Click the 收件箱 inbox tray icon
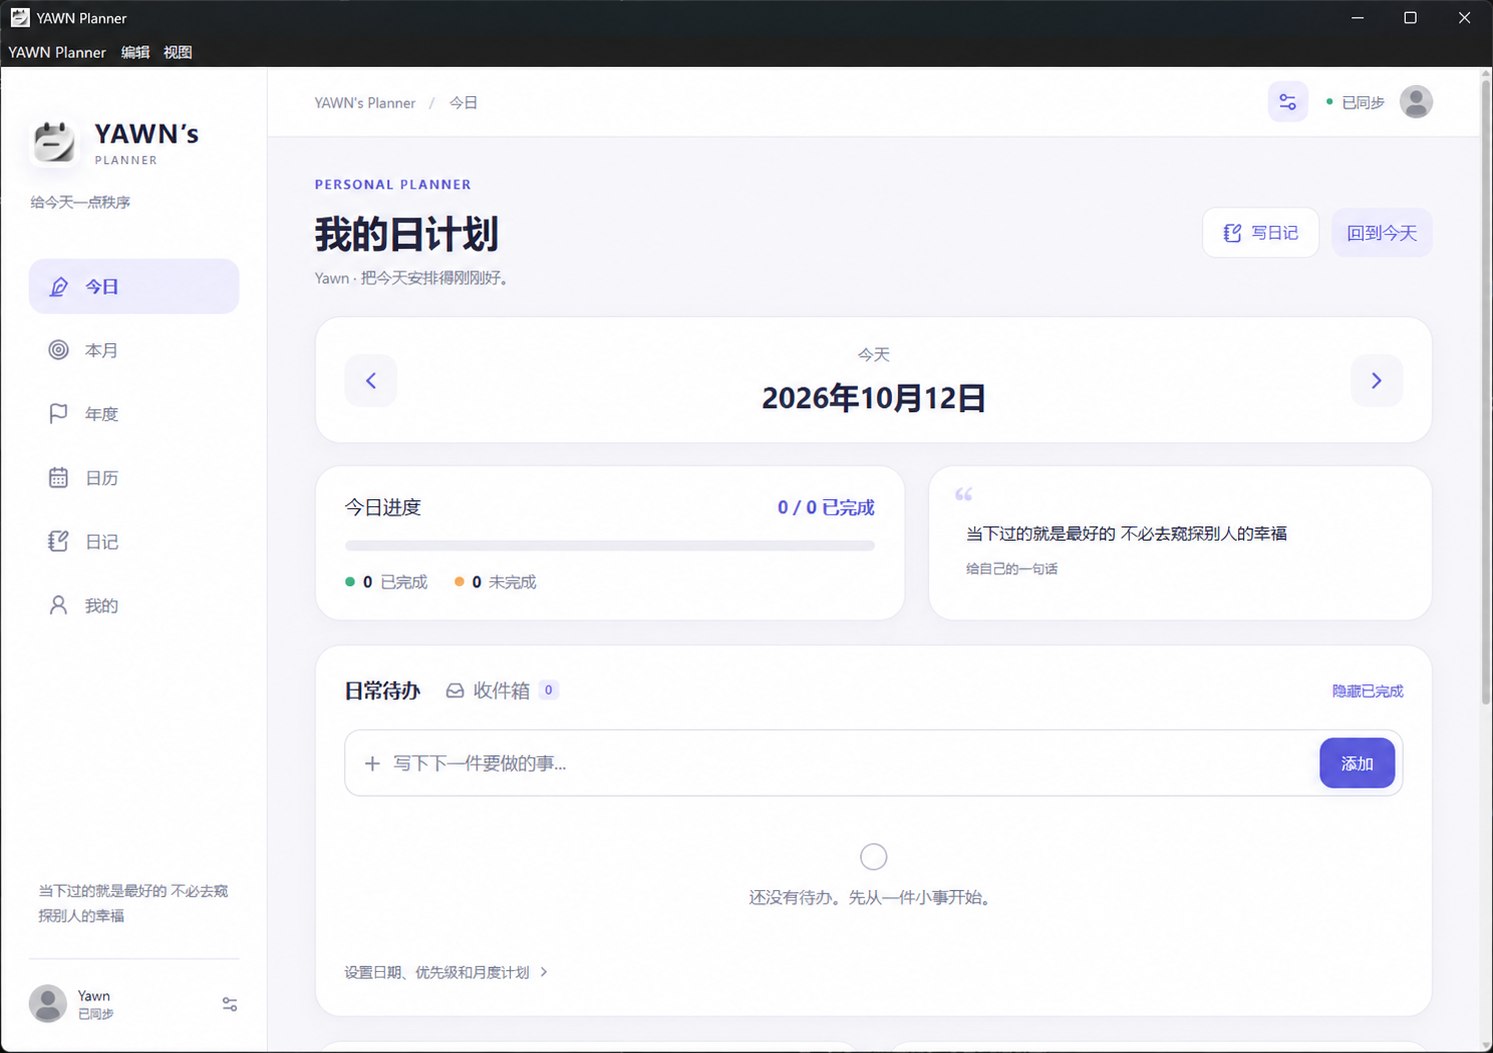 click(x=455, y=691)
